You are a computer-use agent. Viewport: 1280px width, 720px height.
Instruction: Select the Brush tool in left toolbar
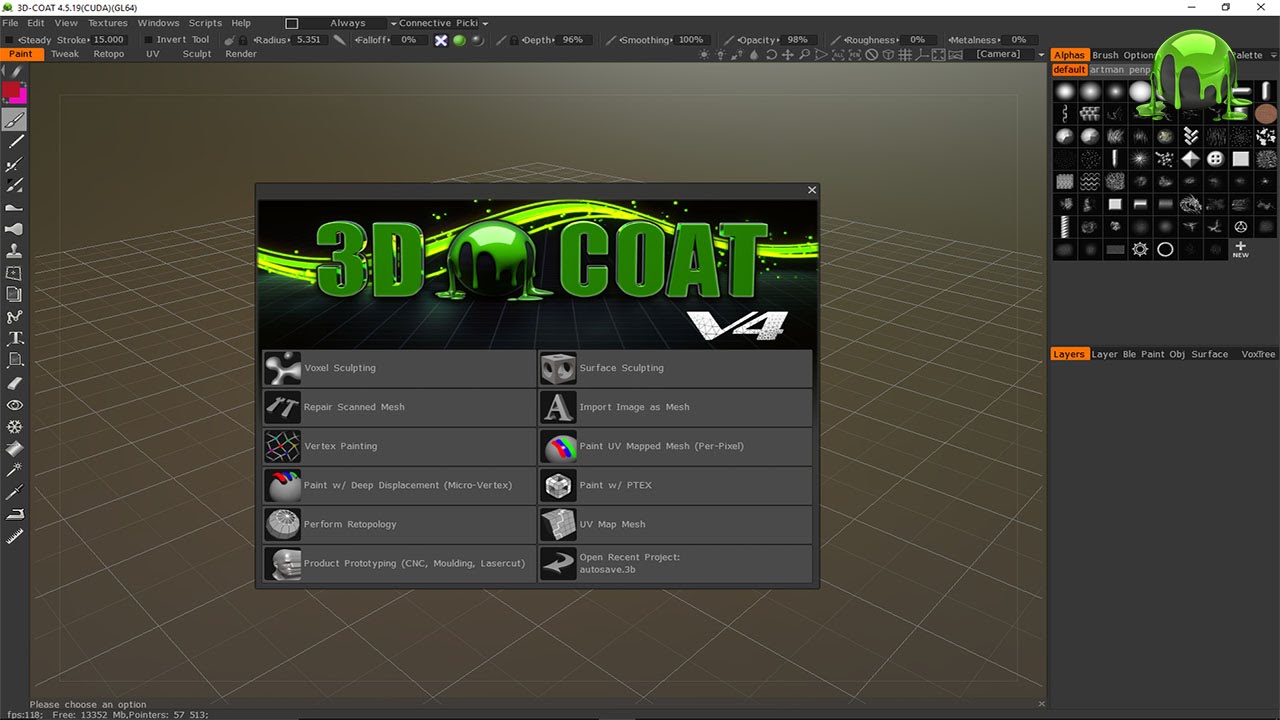14,120
